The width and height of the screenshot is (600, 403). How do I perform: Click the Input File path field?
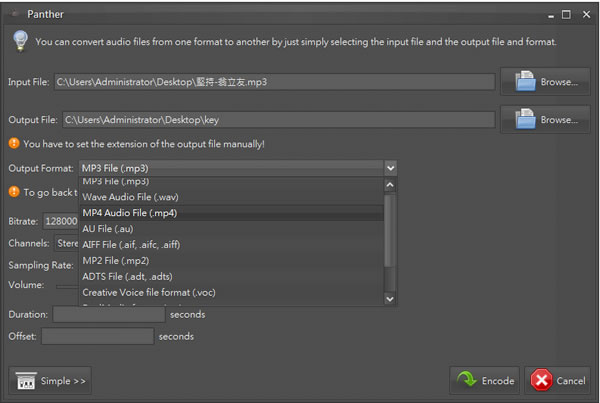(x=274, y=82)
